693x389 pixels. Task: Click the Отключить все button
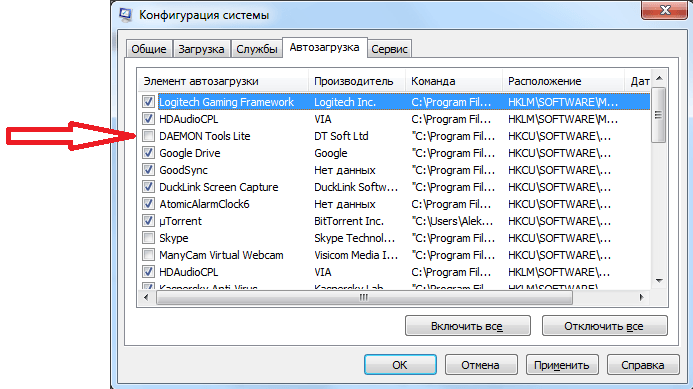604,326
